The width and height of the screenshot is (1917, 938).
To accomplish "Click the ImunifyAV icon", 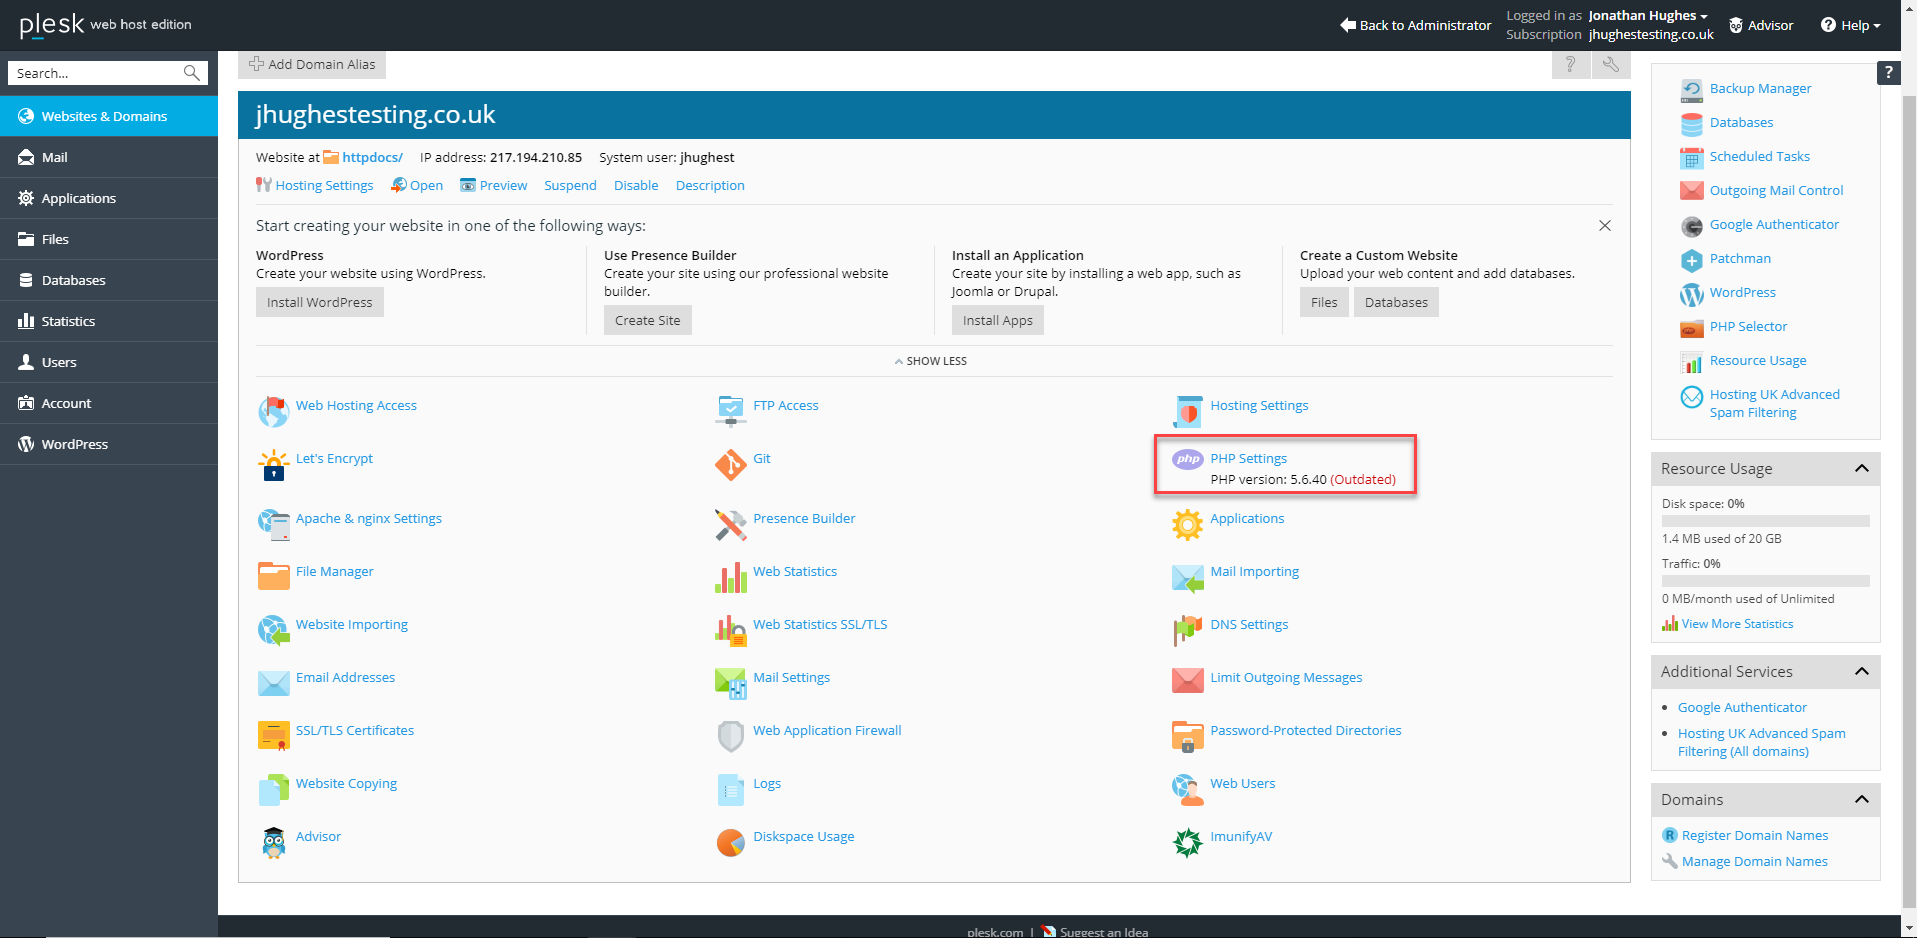I will [x=1188, y=842].
